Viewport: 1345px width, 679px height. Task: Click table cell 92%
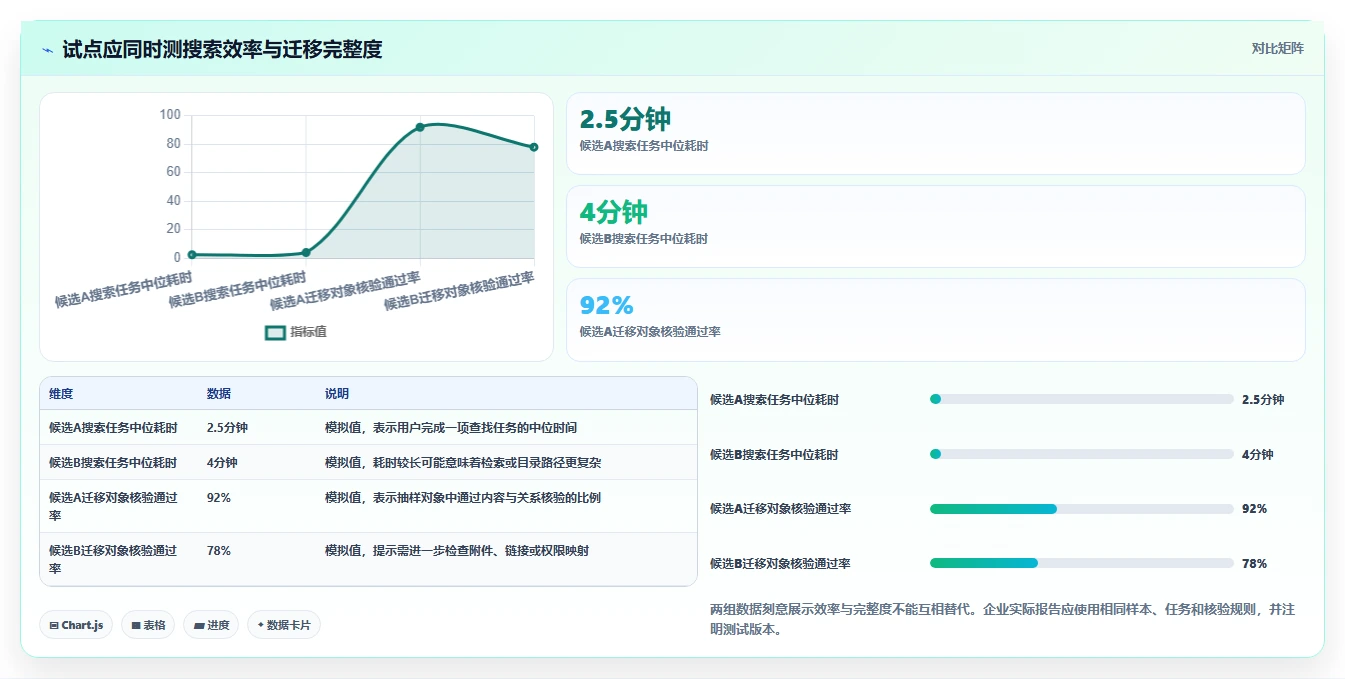coord(219,498)
